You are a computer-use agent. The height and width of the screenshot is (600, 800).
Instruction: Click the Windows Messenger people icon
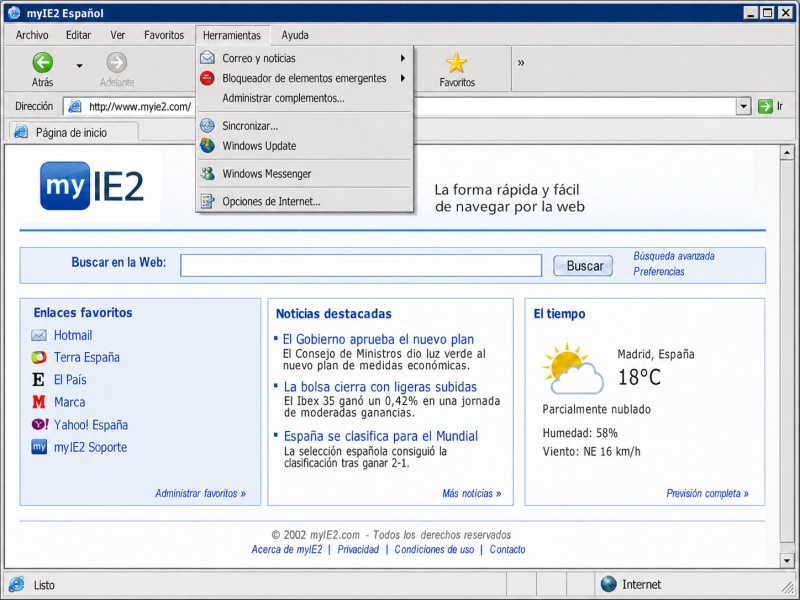[x=207, y=173]
